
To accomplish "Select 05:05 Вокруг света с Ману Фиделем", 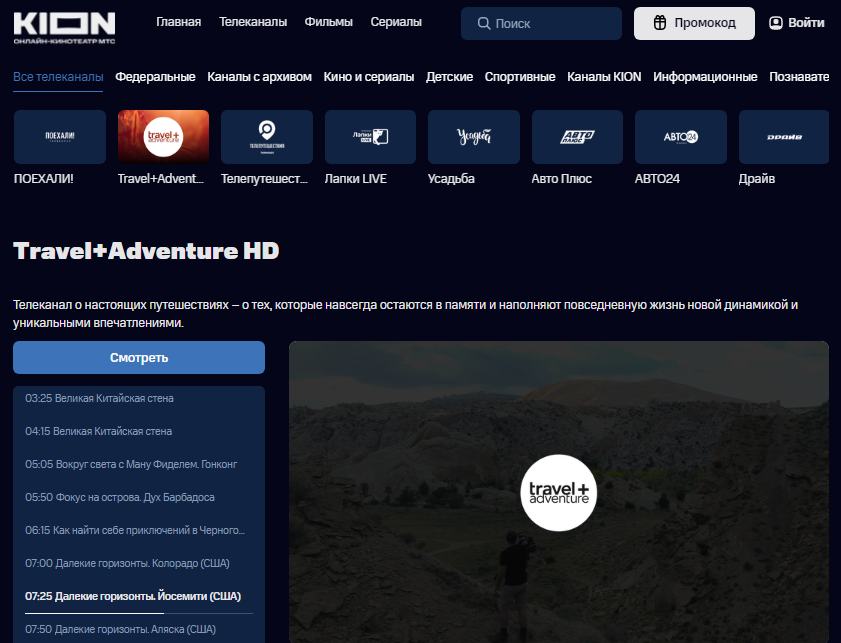I will (131, 464).
